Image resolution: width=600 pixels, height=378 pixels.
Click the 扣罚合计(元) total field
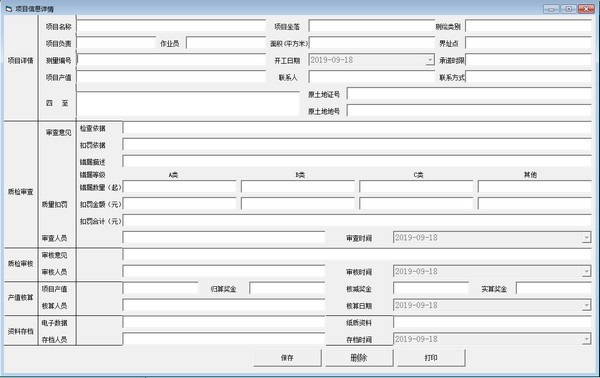pos(357,221)
